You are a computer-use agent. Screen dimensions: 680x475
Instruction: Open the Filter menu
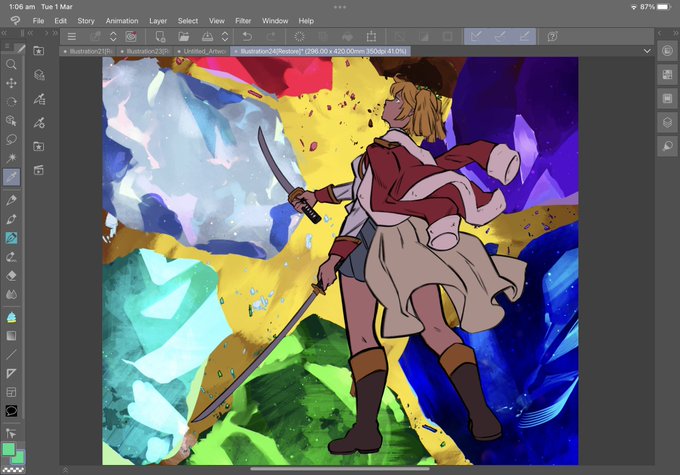pyautogui.click(x=243, y=21)
